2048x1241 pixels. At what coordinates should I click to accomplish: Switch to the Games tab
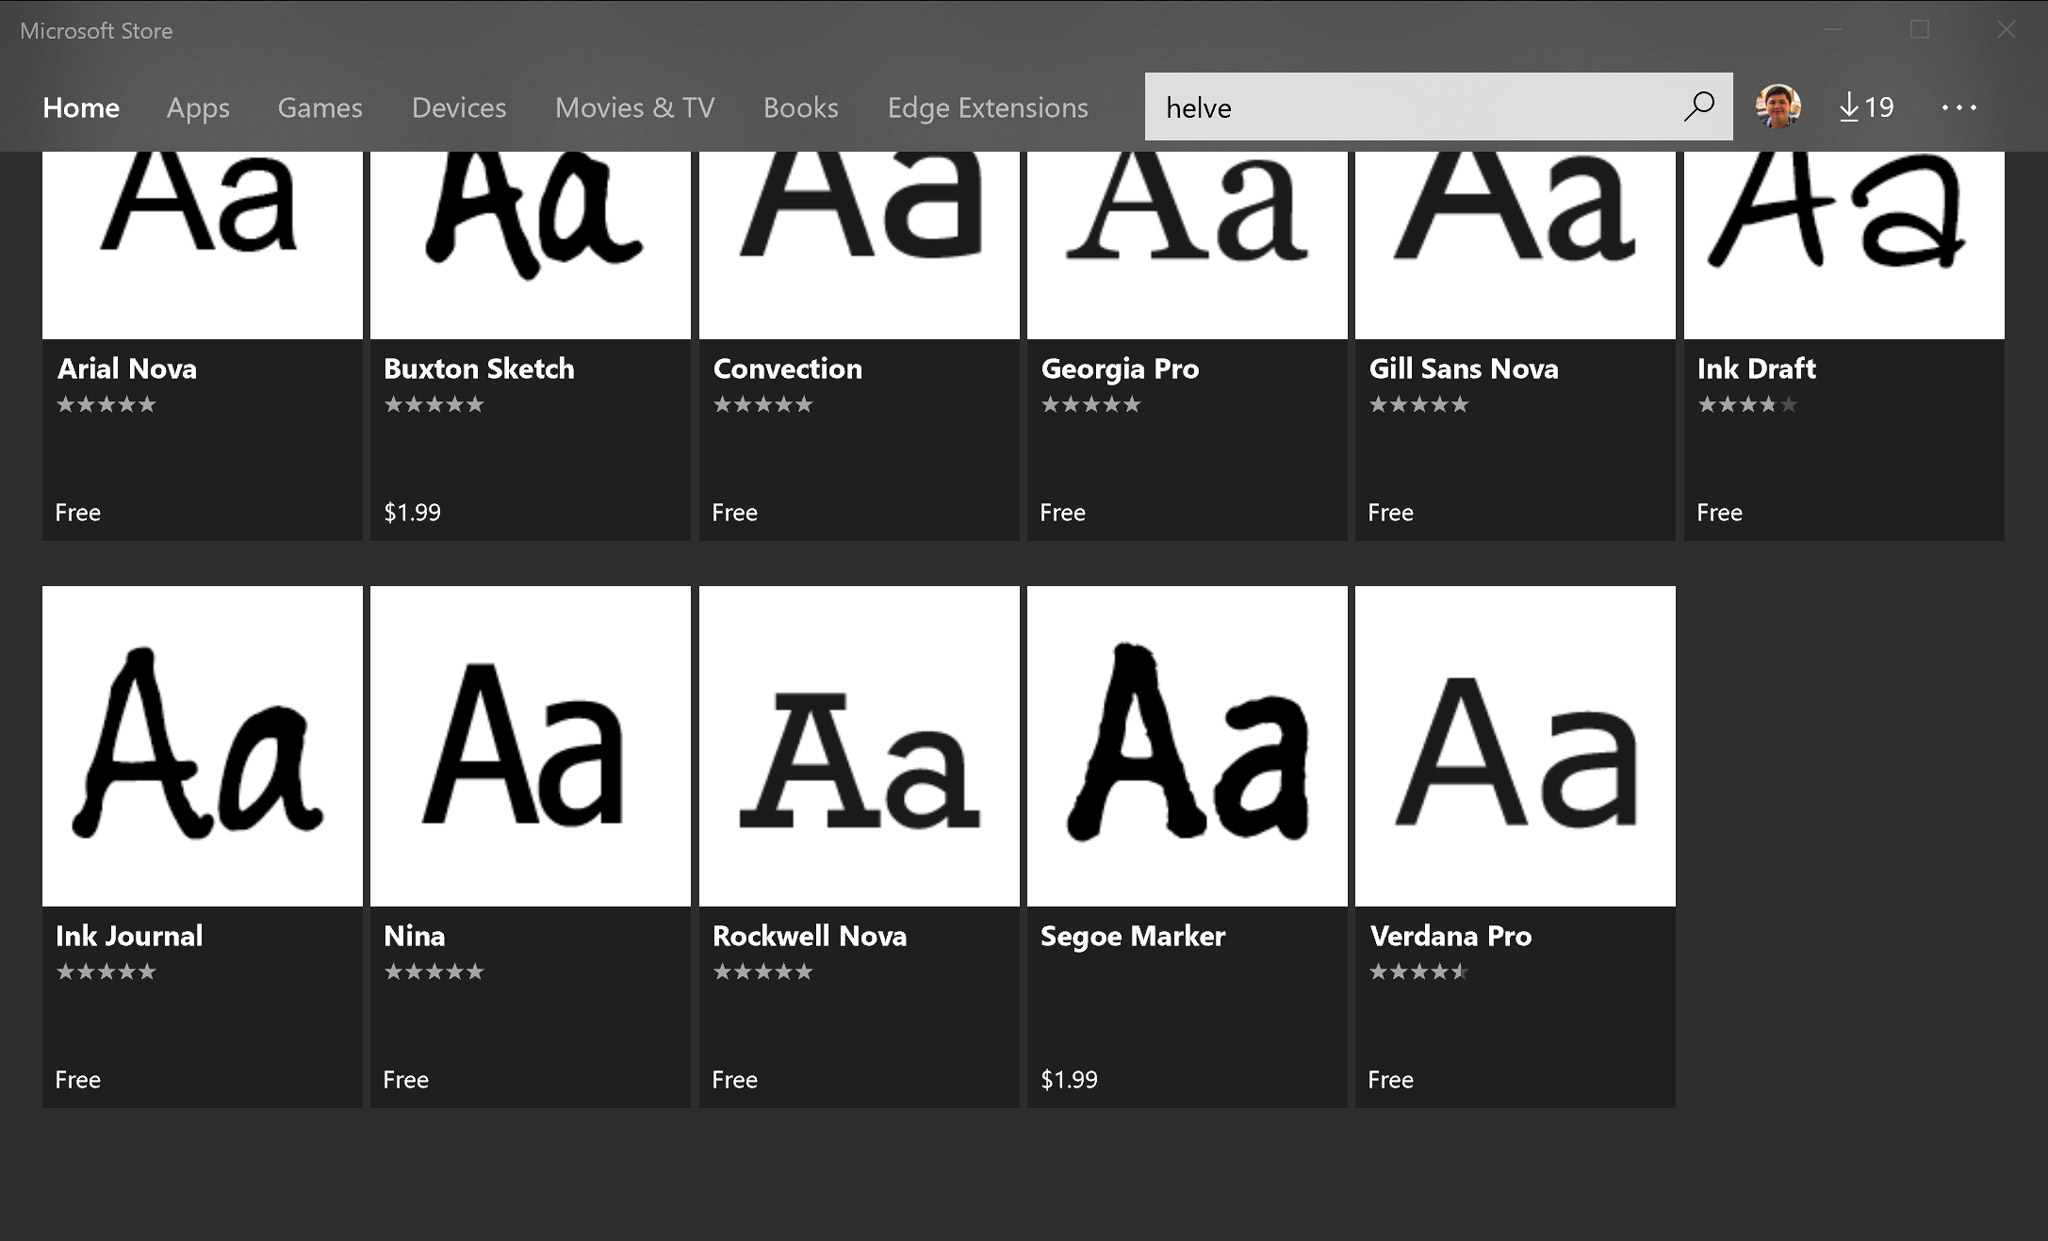(320, 107)
